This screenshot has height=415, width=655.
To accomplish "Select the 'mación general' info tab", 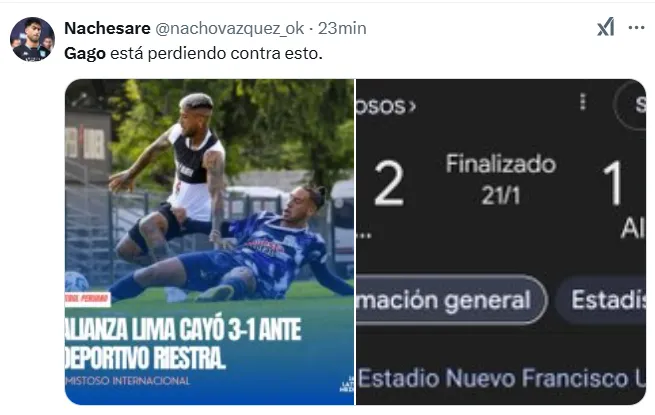I will pyautogui.click(x=451, y=300).
